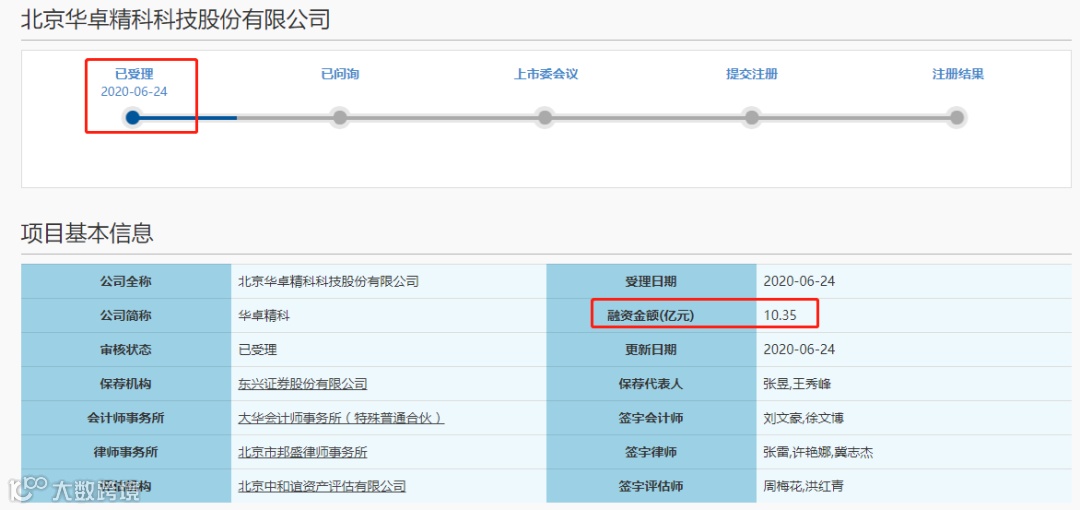This screenshot has width=1080, height=510.
Task: Click the 融资金额(亿元) label cell
Action: click(651, 316)
